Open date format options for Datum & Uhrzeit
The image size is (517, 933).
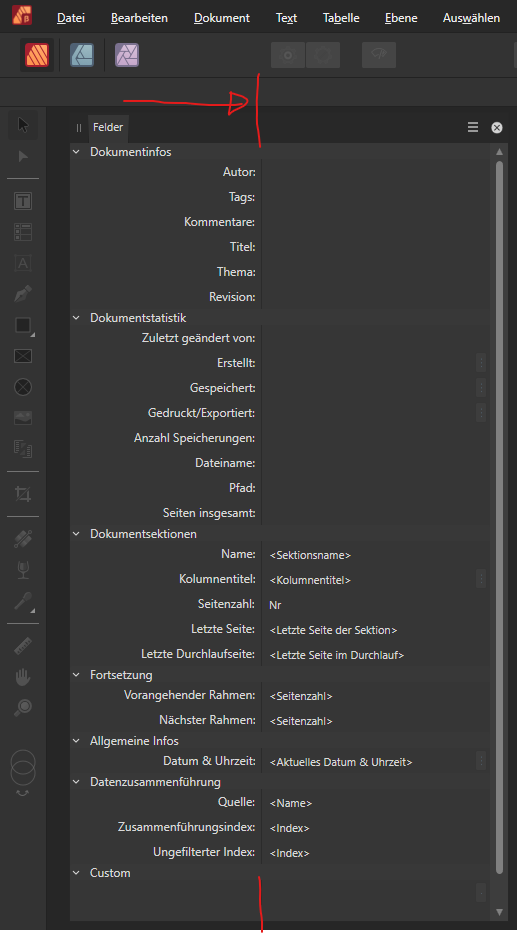pyautogui.click(x=481, y=761)
